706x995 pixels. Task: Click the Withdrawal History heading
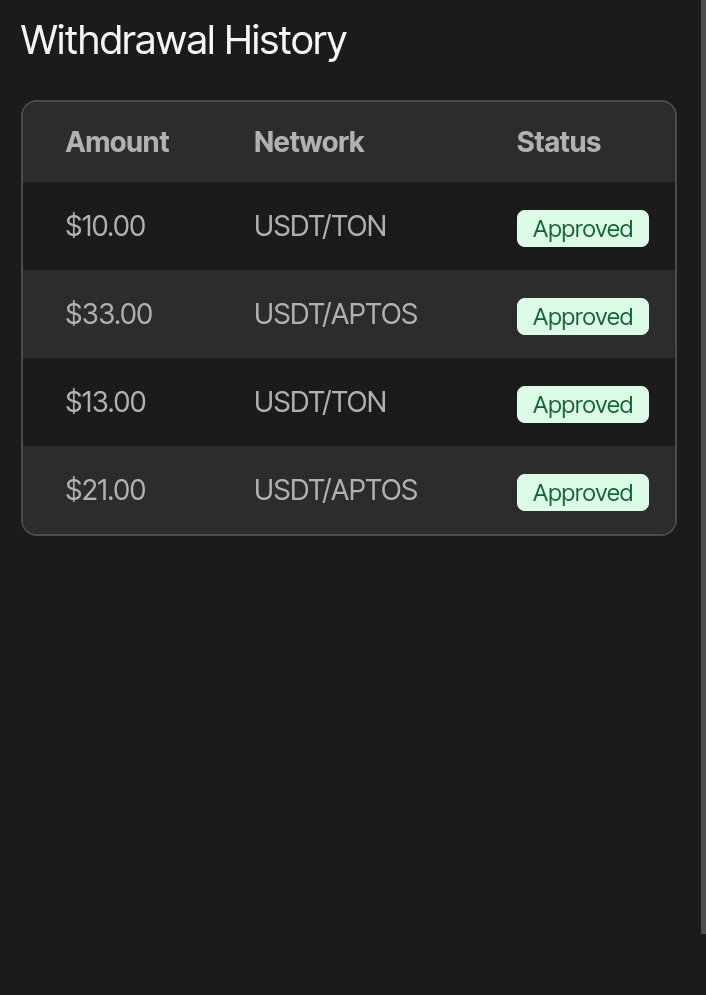[x=183, y=41]
